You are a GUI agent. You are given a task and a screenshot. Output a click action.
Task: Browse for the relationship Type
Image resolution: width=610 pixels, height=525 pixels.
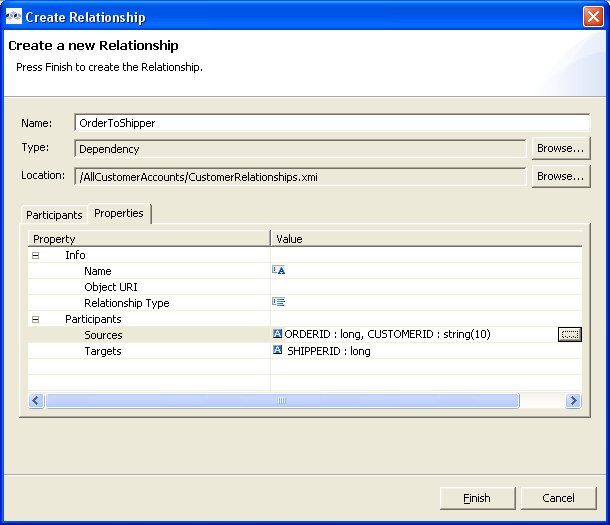[x=560, y=149]
